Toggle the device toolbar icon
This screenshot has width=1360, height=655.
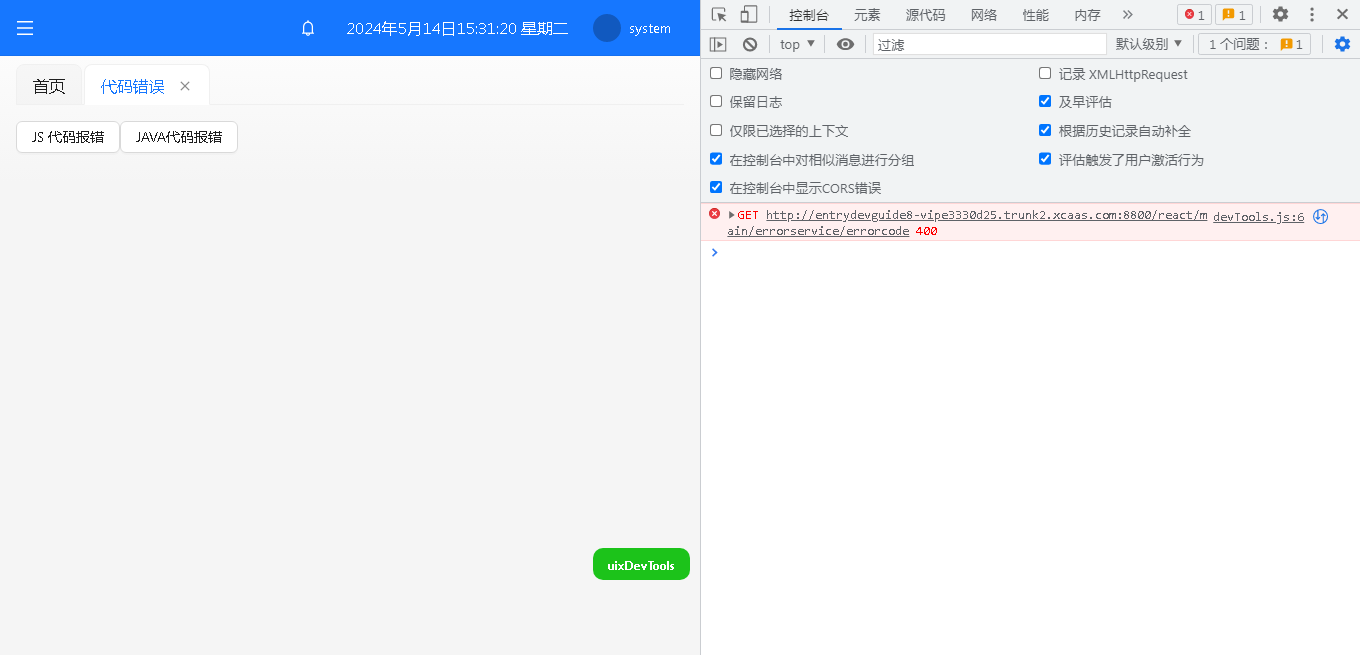coord(749,15)
